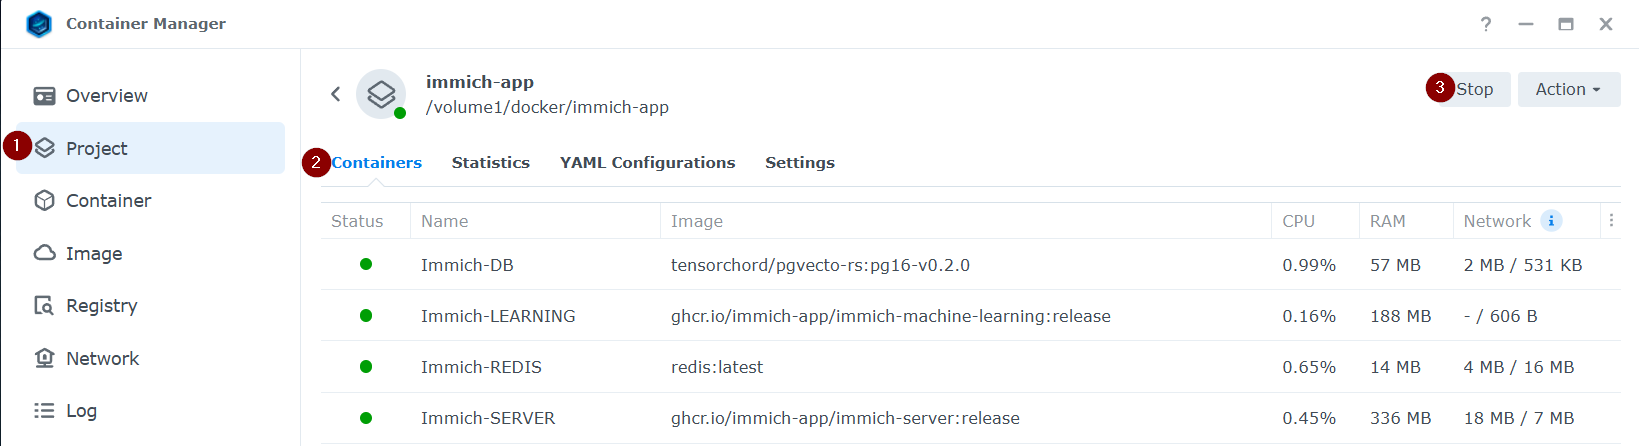
Task: Sort by the Name column header
Action: pyautogui.click(x=535, y=221)
